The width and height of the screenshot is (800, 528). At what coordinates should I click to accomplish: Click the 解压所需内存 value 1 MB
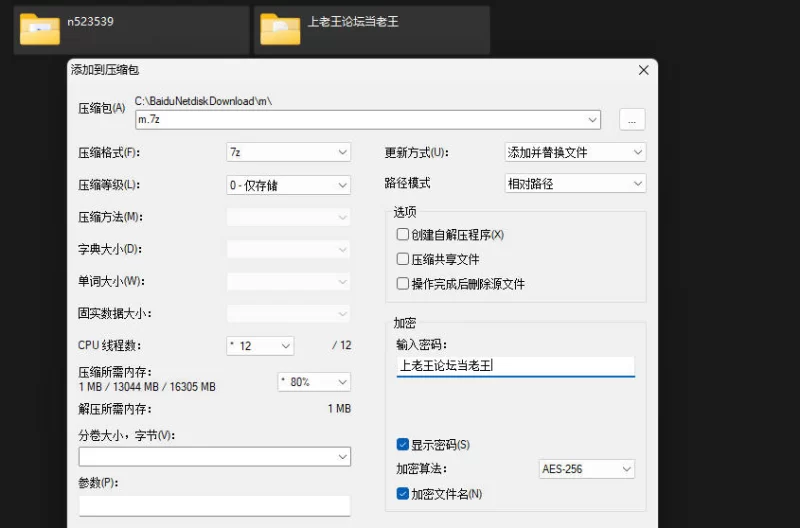click(x=339, y=409)
